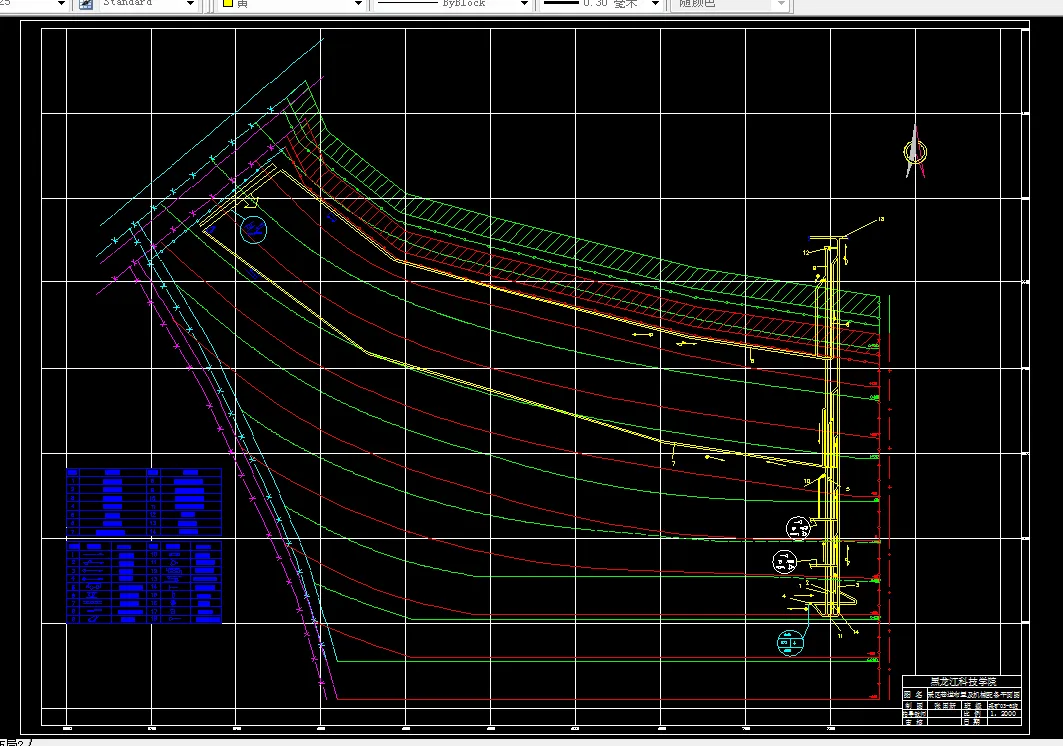Click the 1:2000 scale cell in title block
Viewport: 1063px width, 746px height.
pos(1002,713)
